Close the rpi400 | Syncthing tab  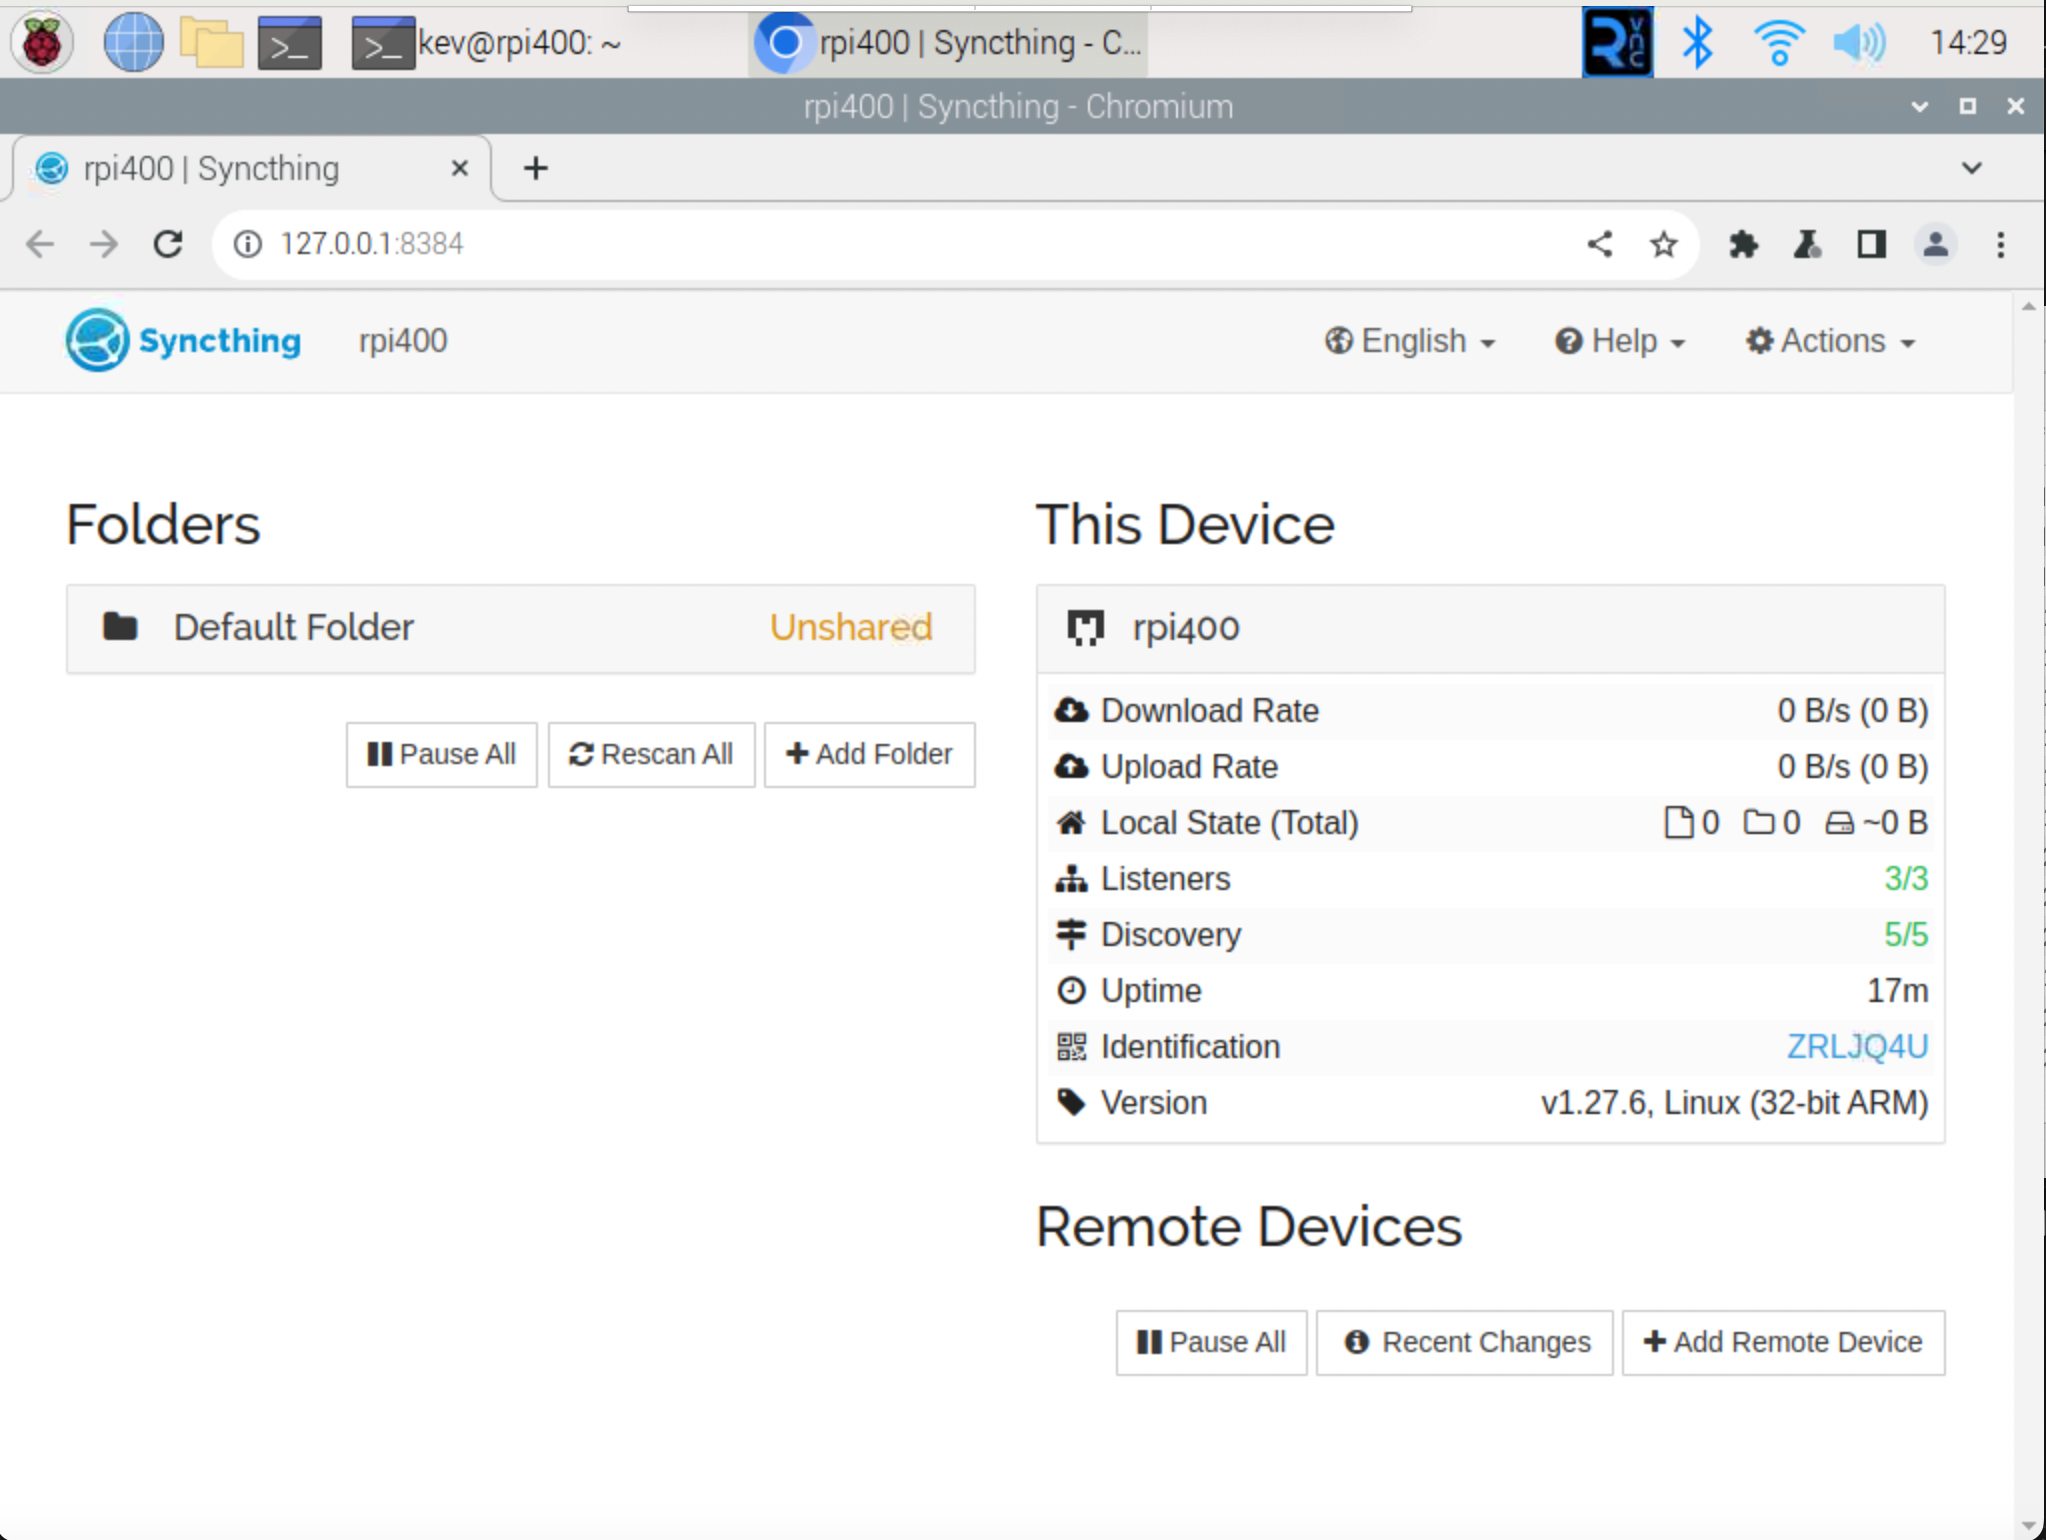(x=460, y=168)
